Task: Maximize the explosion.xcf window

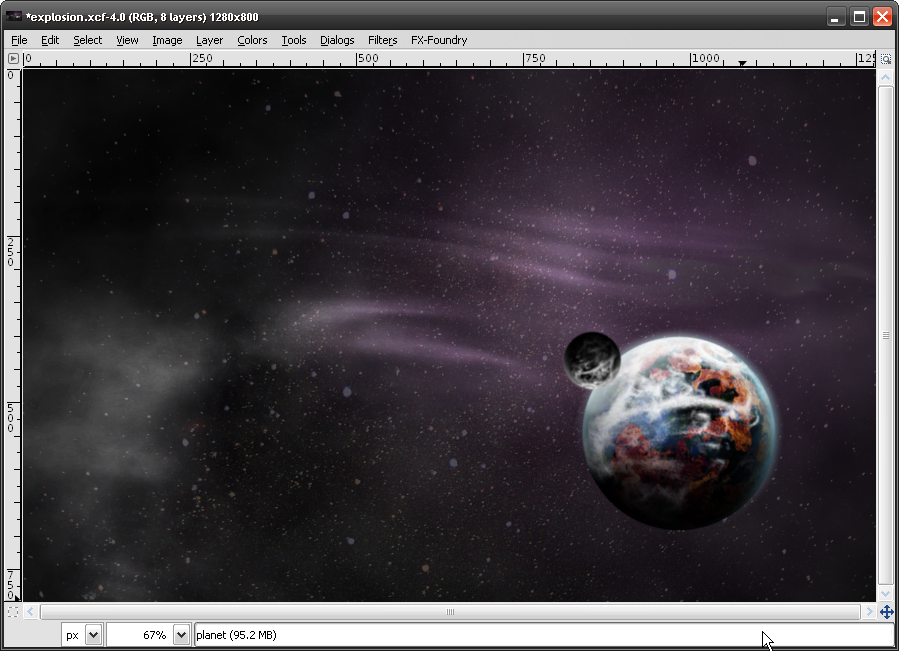Action: point(859,17)
